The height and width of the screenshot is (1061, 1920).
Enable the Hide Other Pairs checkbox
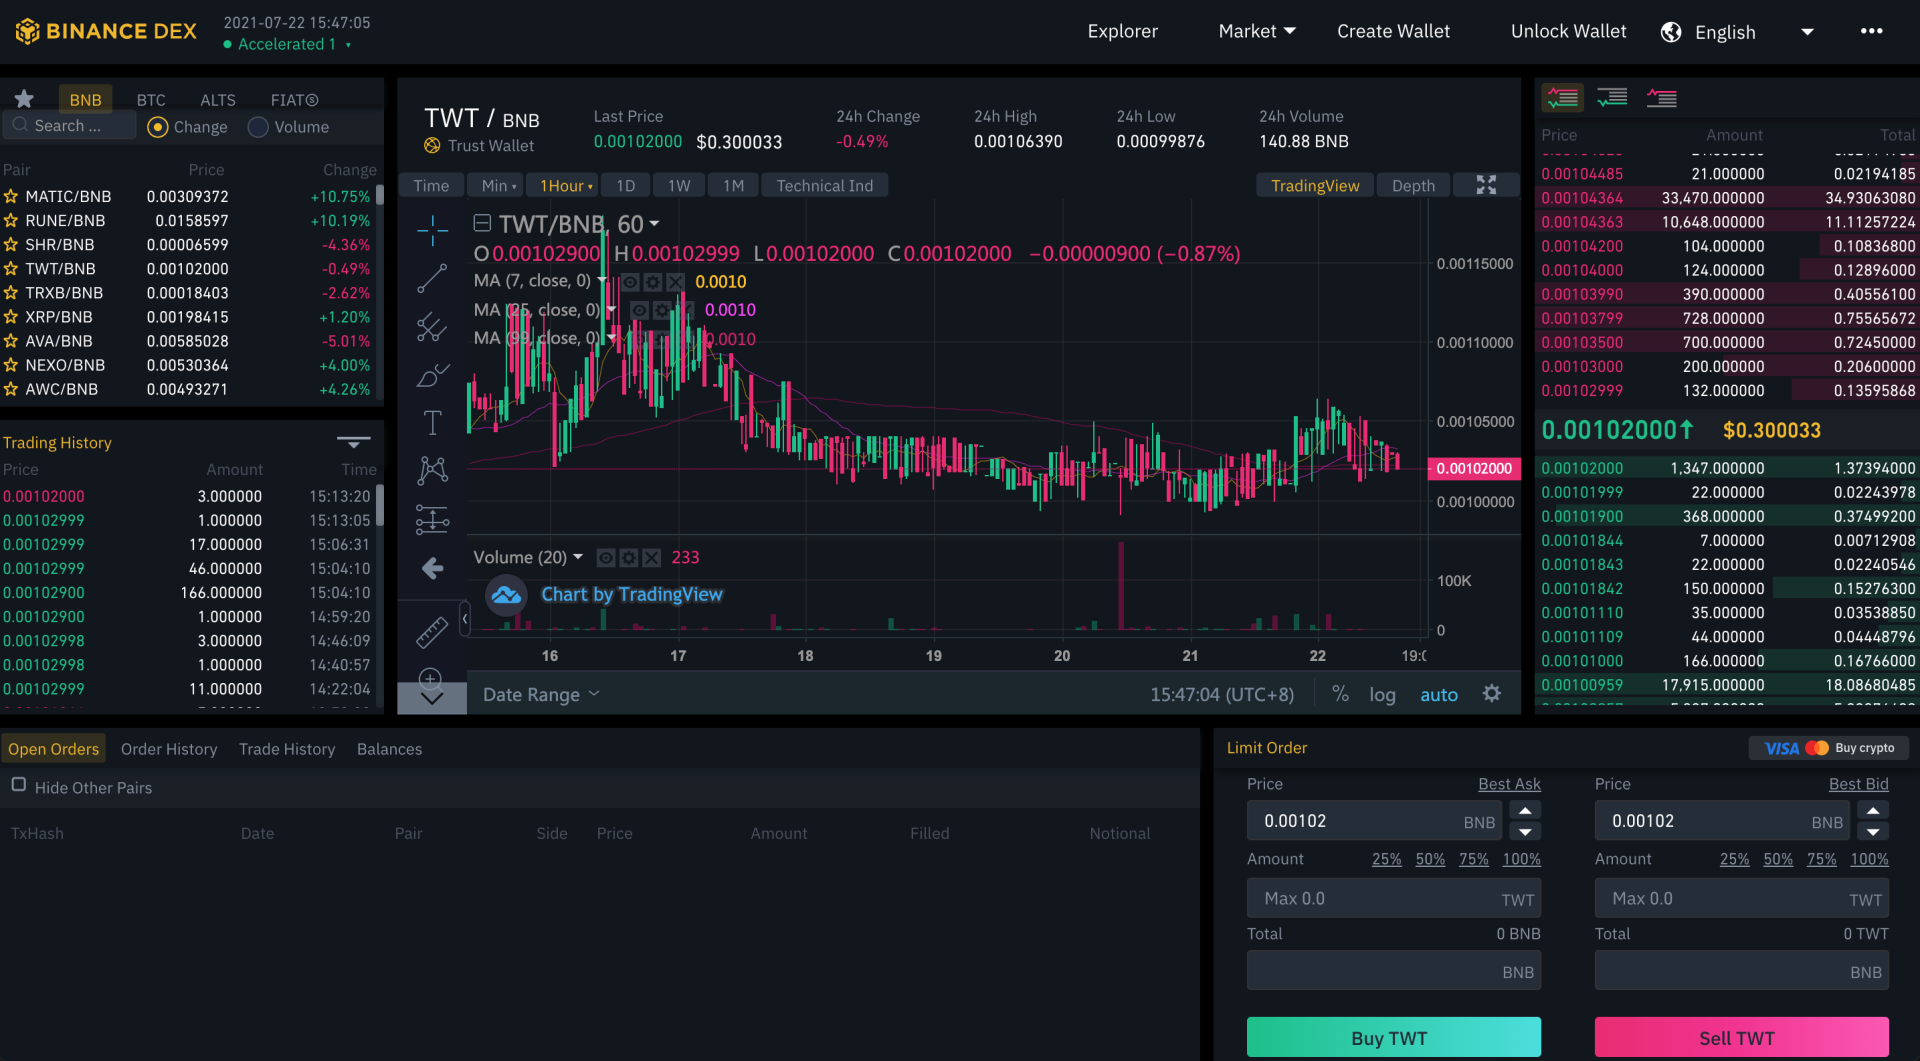[x=19, y=785]
